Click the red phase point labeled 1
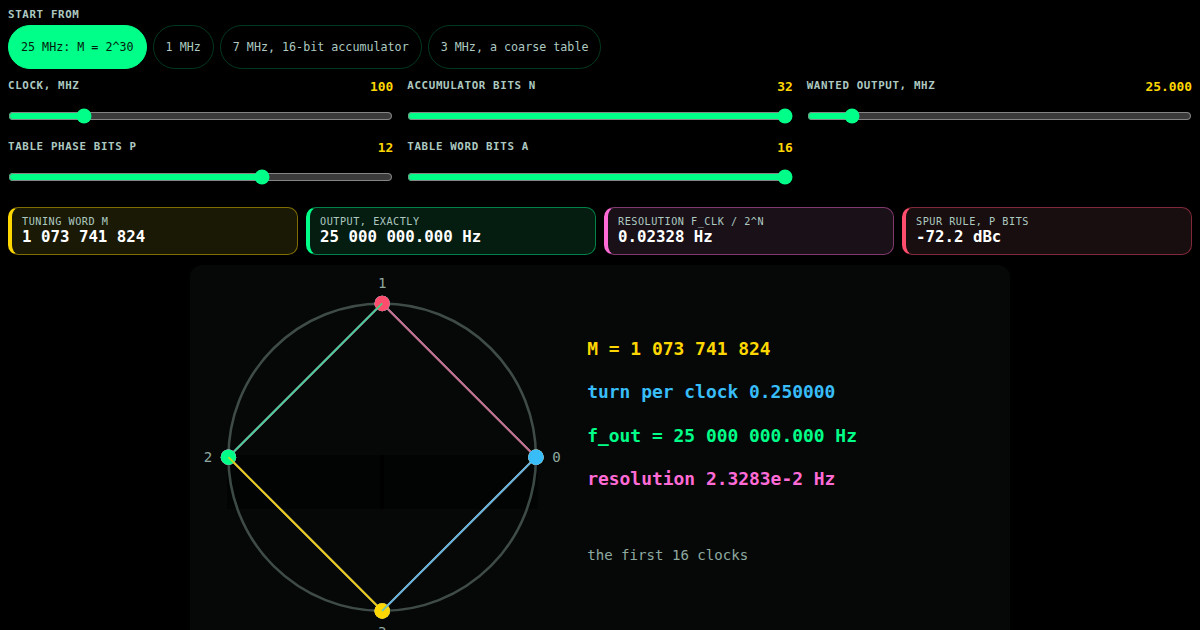The image size is (1200, 630). (382, 303)
